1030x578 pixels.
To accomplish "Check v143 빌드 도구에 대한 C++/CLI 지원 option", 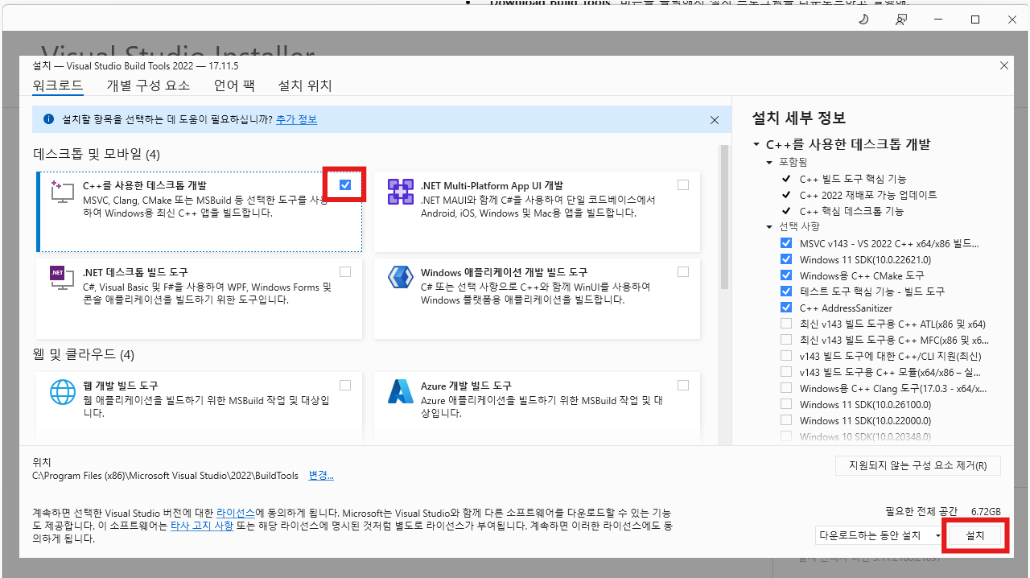I will (x=786, y=356).
